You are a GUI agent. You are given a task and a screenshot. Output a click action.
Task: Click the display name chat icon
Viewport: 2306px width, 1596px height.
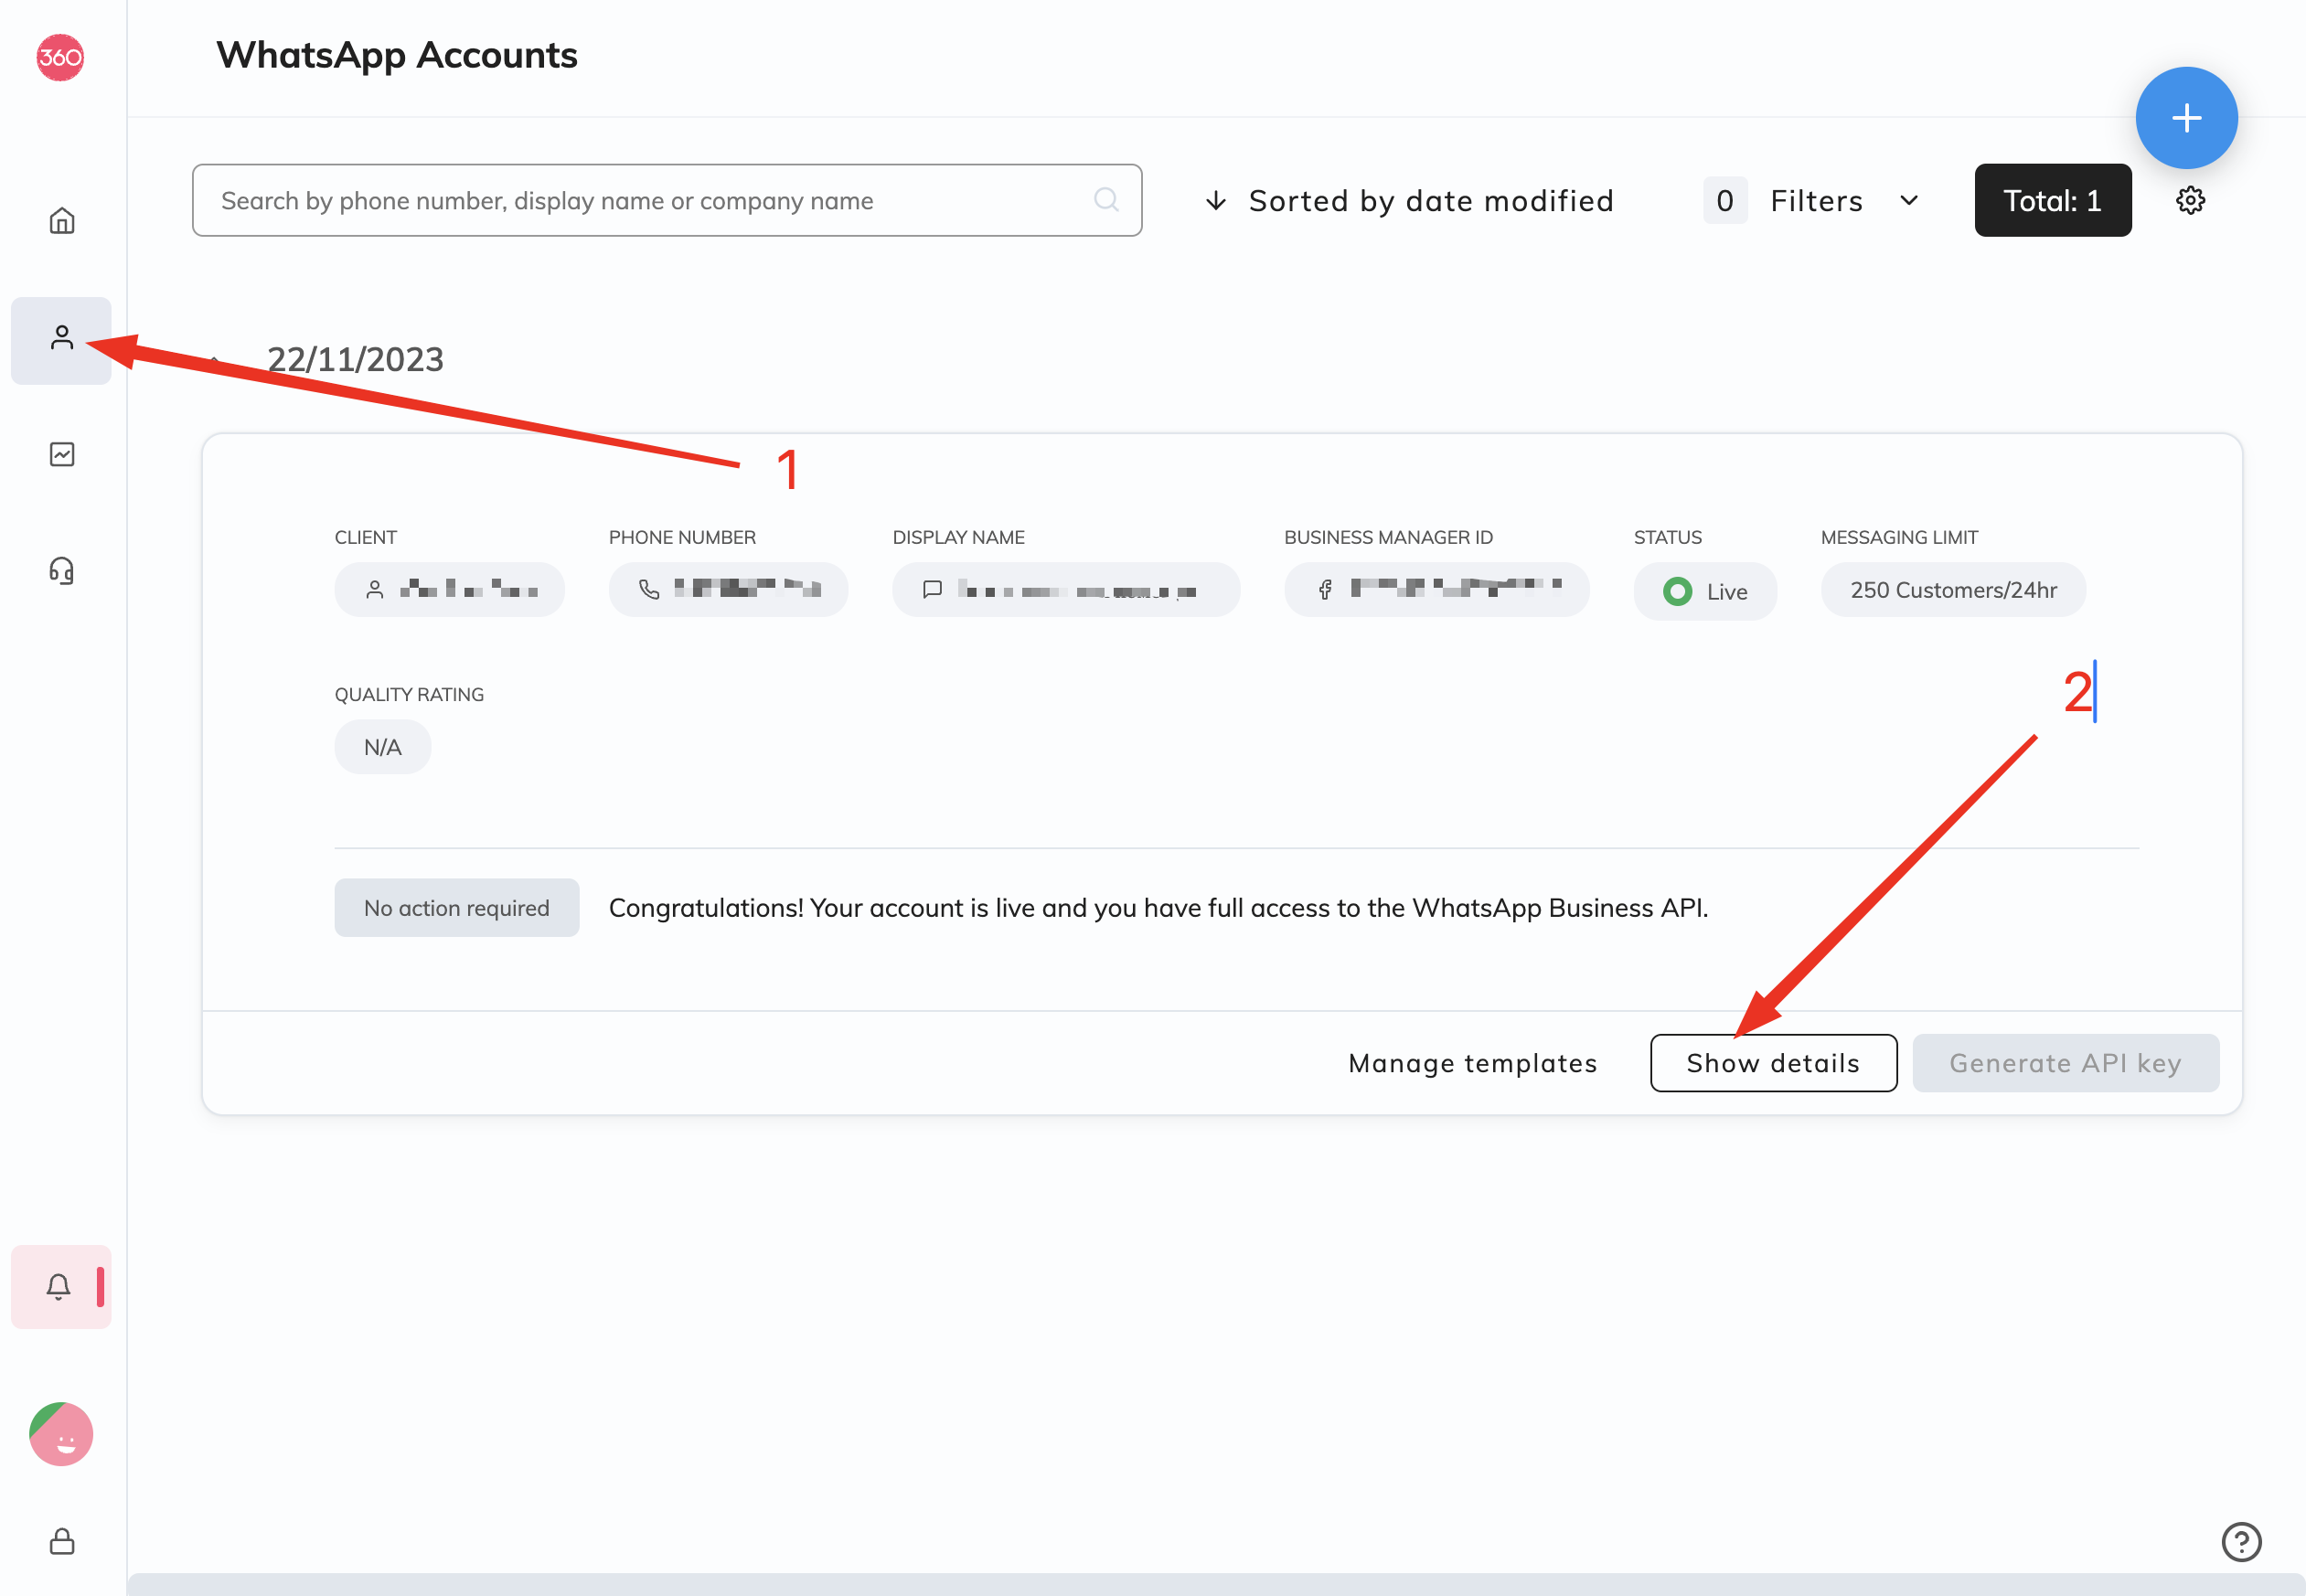(x=932, y=590)
